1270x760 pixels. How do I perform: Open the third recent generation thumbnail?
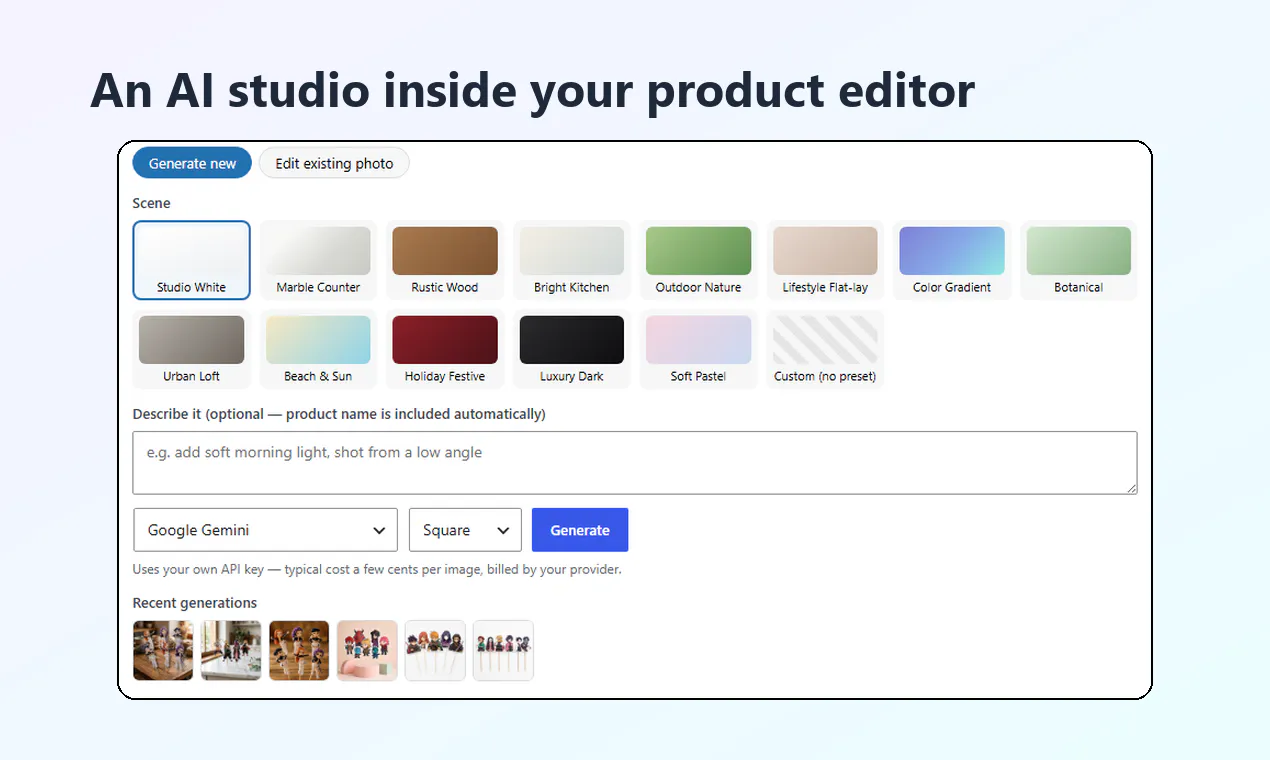[299, 650]
